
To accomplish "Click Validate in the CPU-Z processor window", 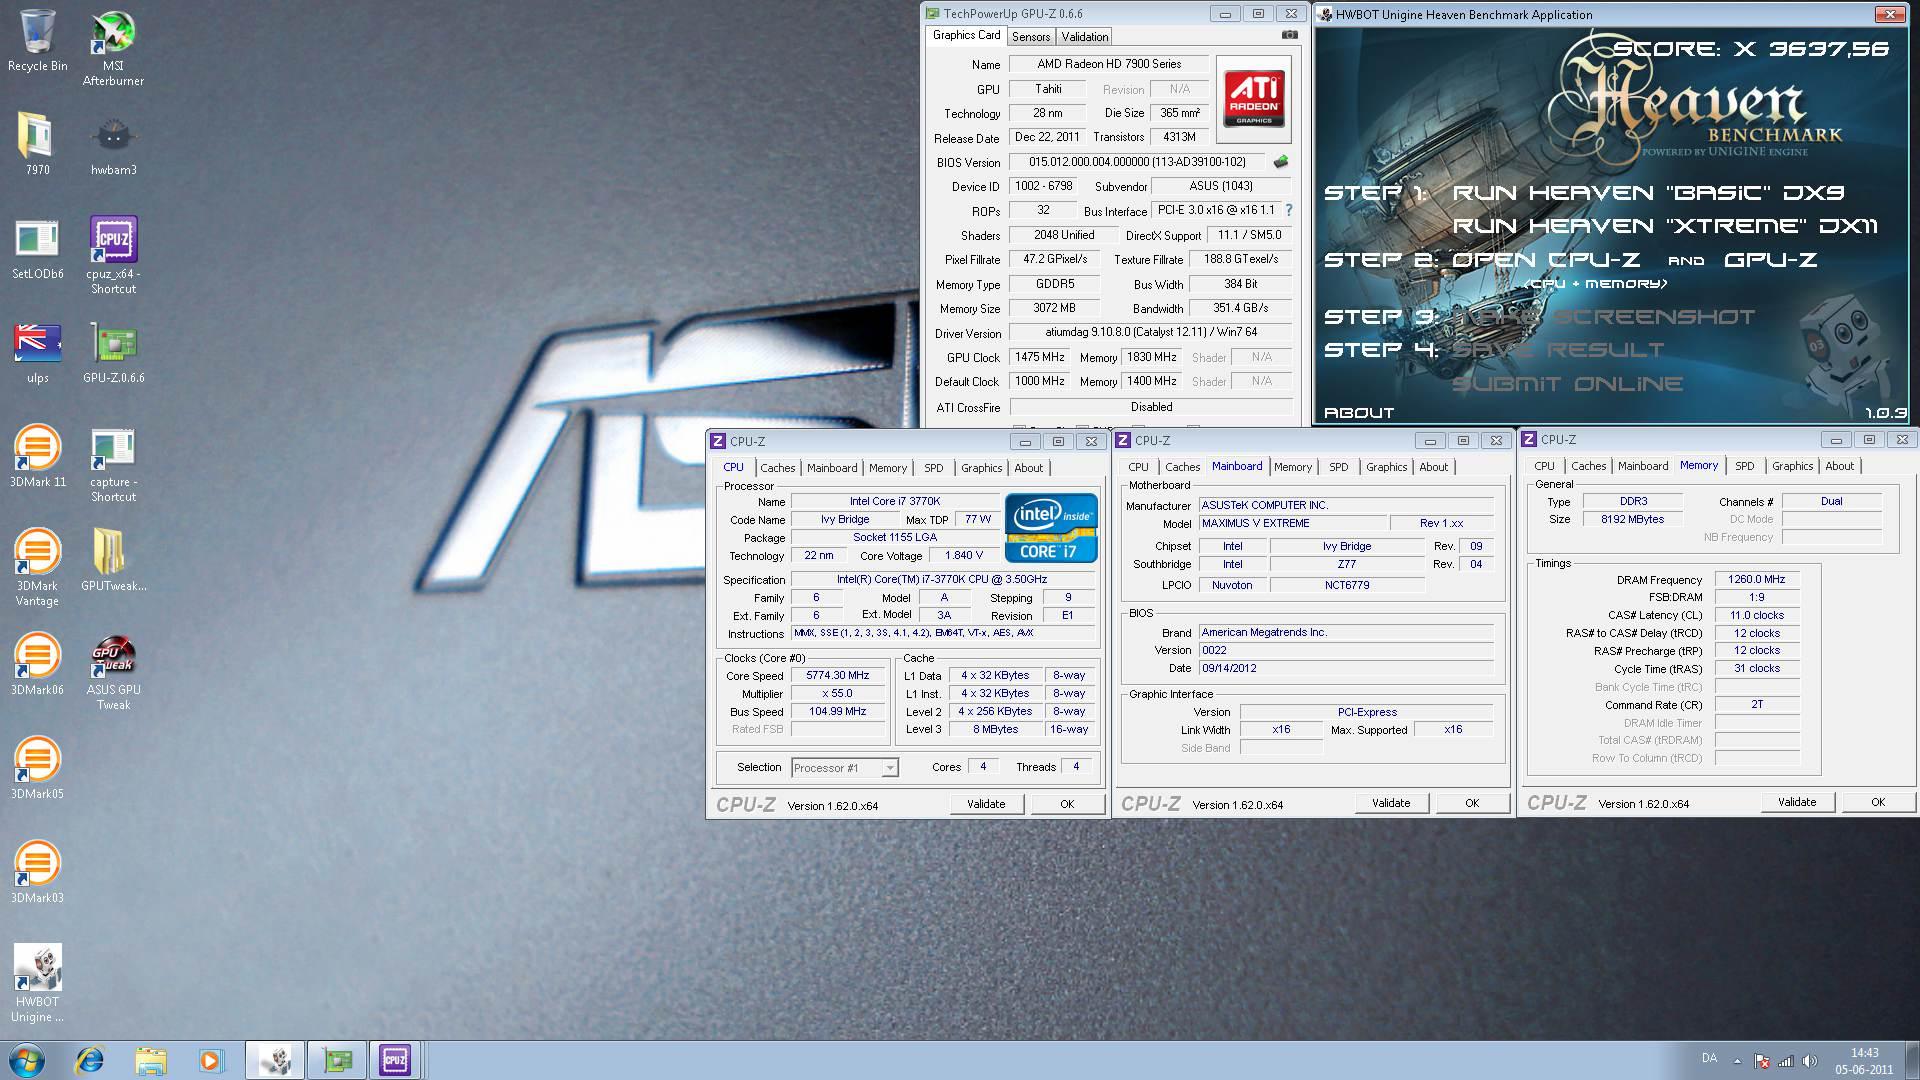I will tap(986, 804).
